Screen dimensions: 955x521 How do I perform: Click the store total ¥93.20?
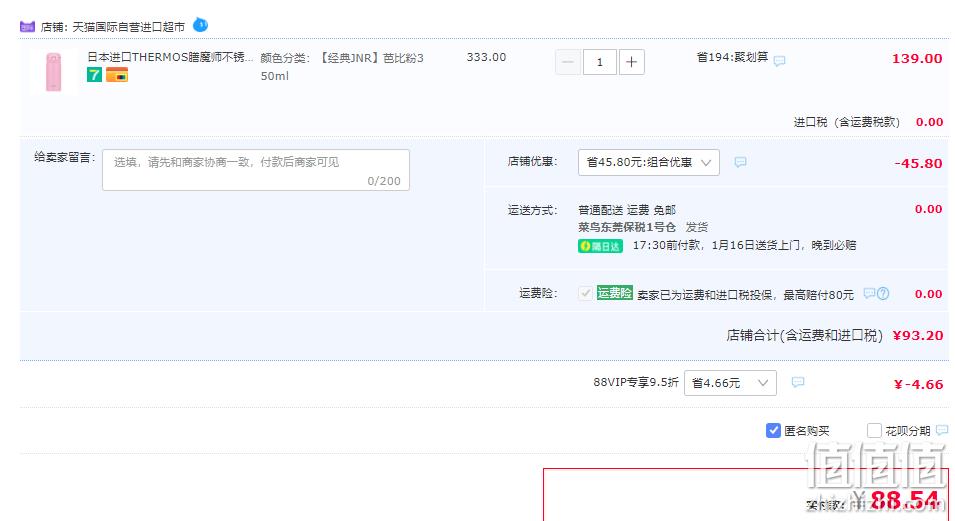pos(918,336)
